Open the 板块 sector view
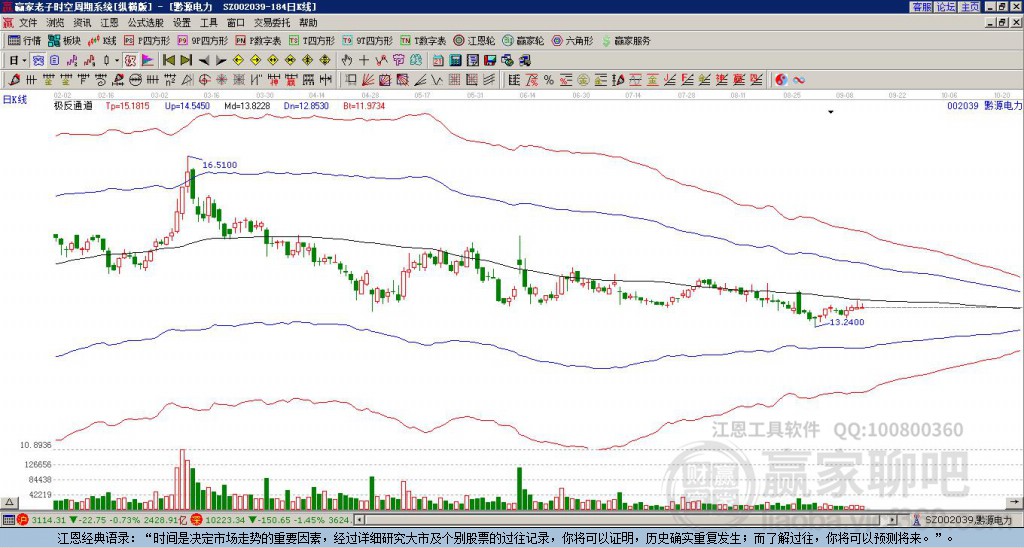This screenshot has height=548, width=1024. click(65, 40)
